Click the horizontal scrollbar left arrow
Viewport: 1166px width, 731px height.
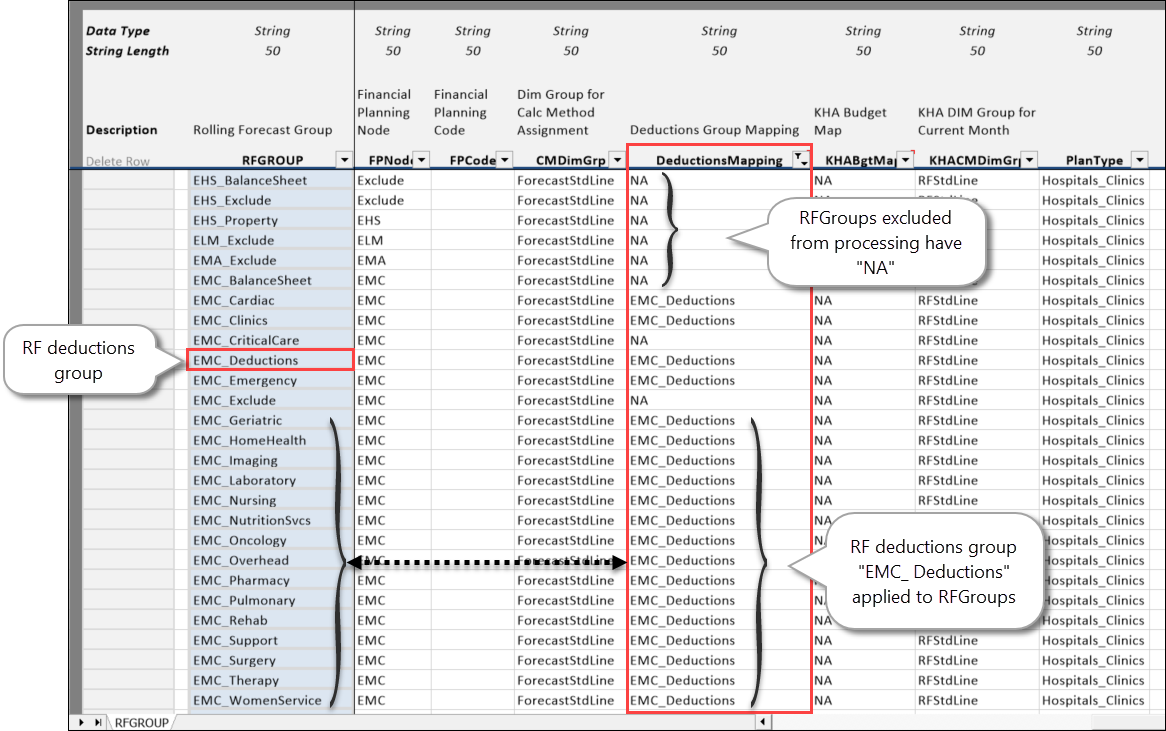pyautogui.click(x=763, y=721)
